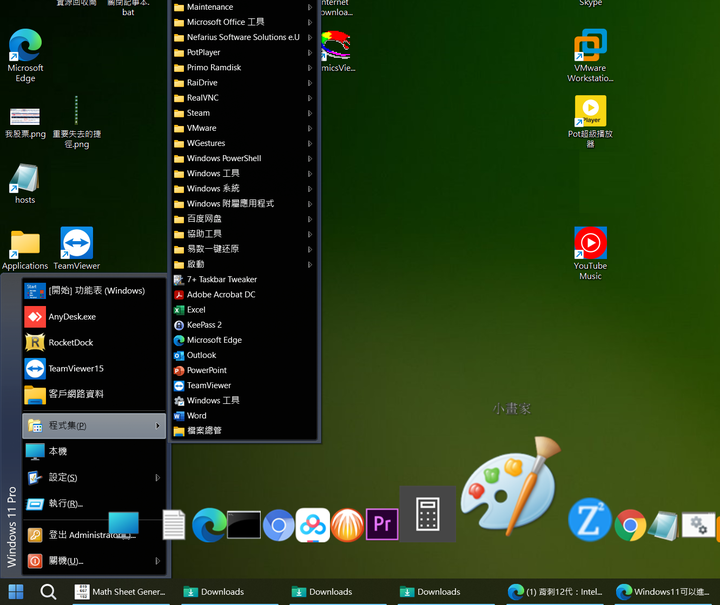Open the blue Z icon in dock

[x=590, y=520]
